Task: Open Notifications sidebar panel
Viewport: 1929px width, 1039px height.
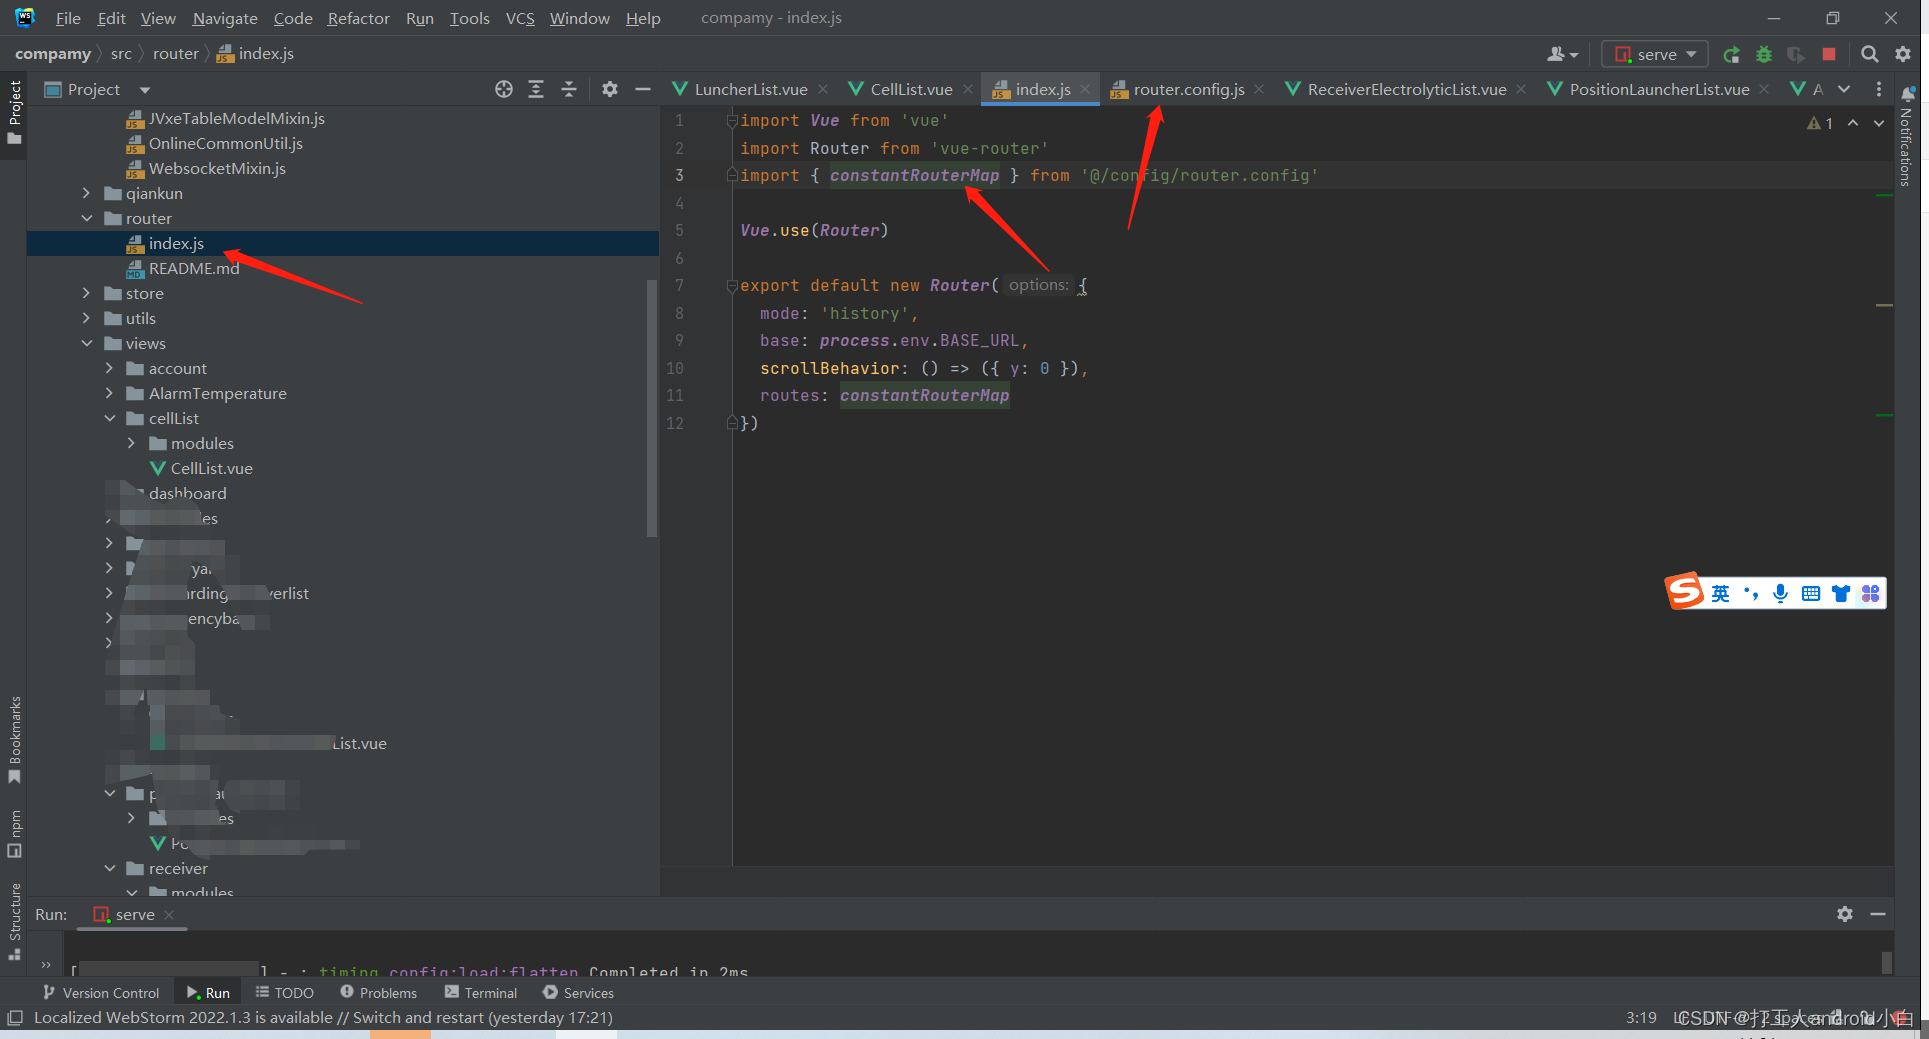Action: pos(1907,136)
